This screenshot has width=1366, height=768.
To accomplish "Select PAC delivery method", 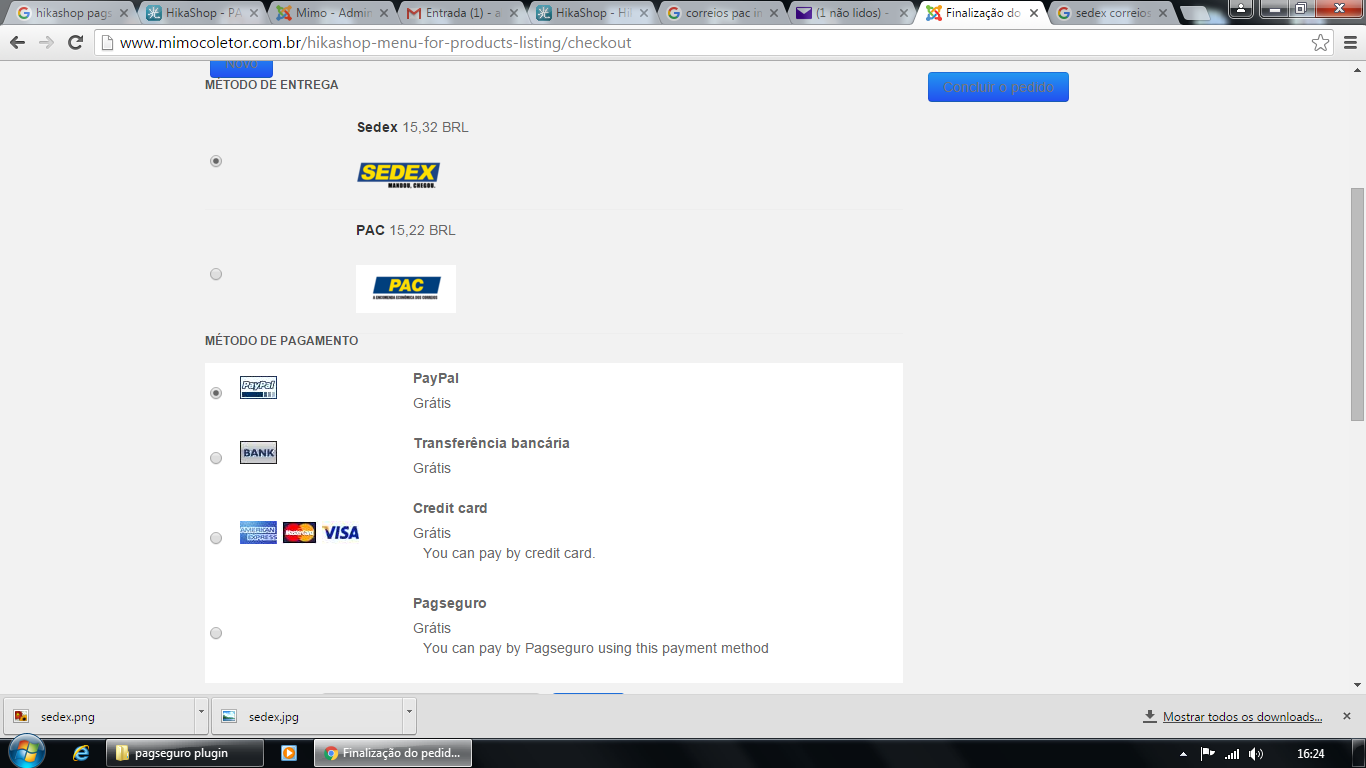I will coord(216,274).
